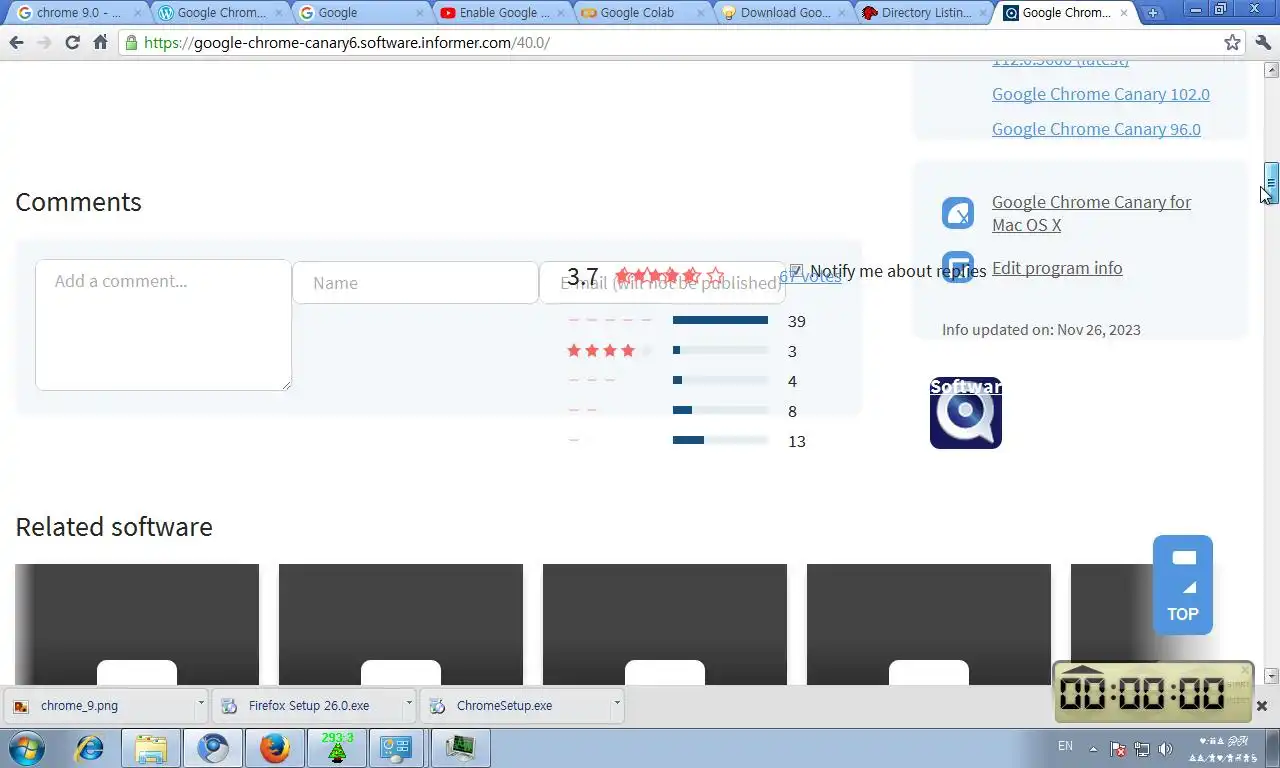The width and height of the screenshot is (1280, 768).
Task: Open the Chrome wrench settings menu
Action: 1262,43
